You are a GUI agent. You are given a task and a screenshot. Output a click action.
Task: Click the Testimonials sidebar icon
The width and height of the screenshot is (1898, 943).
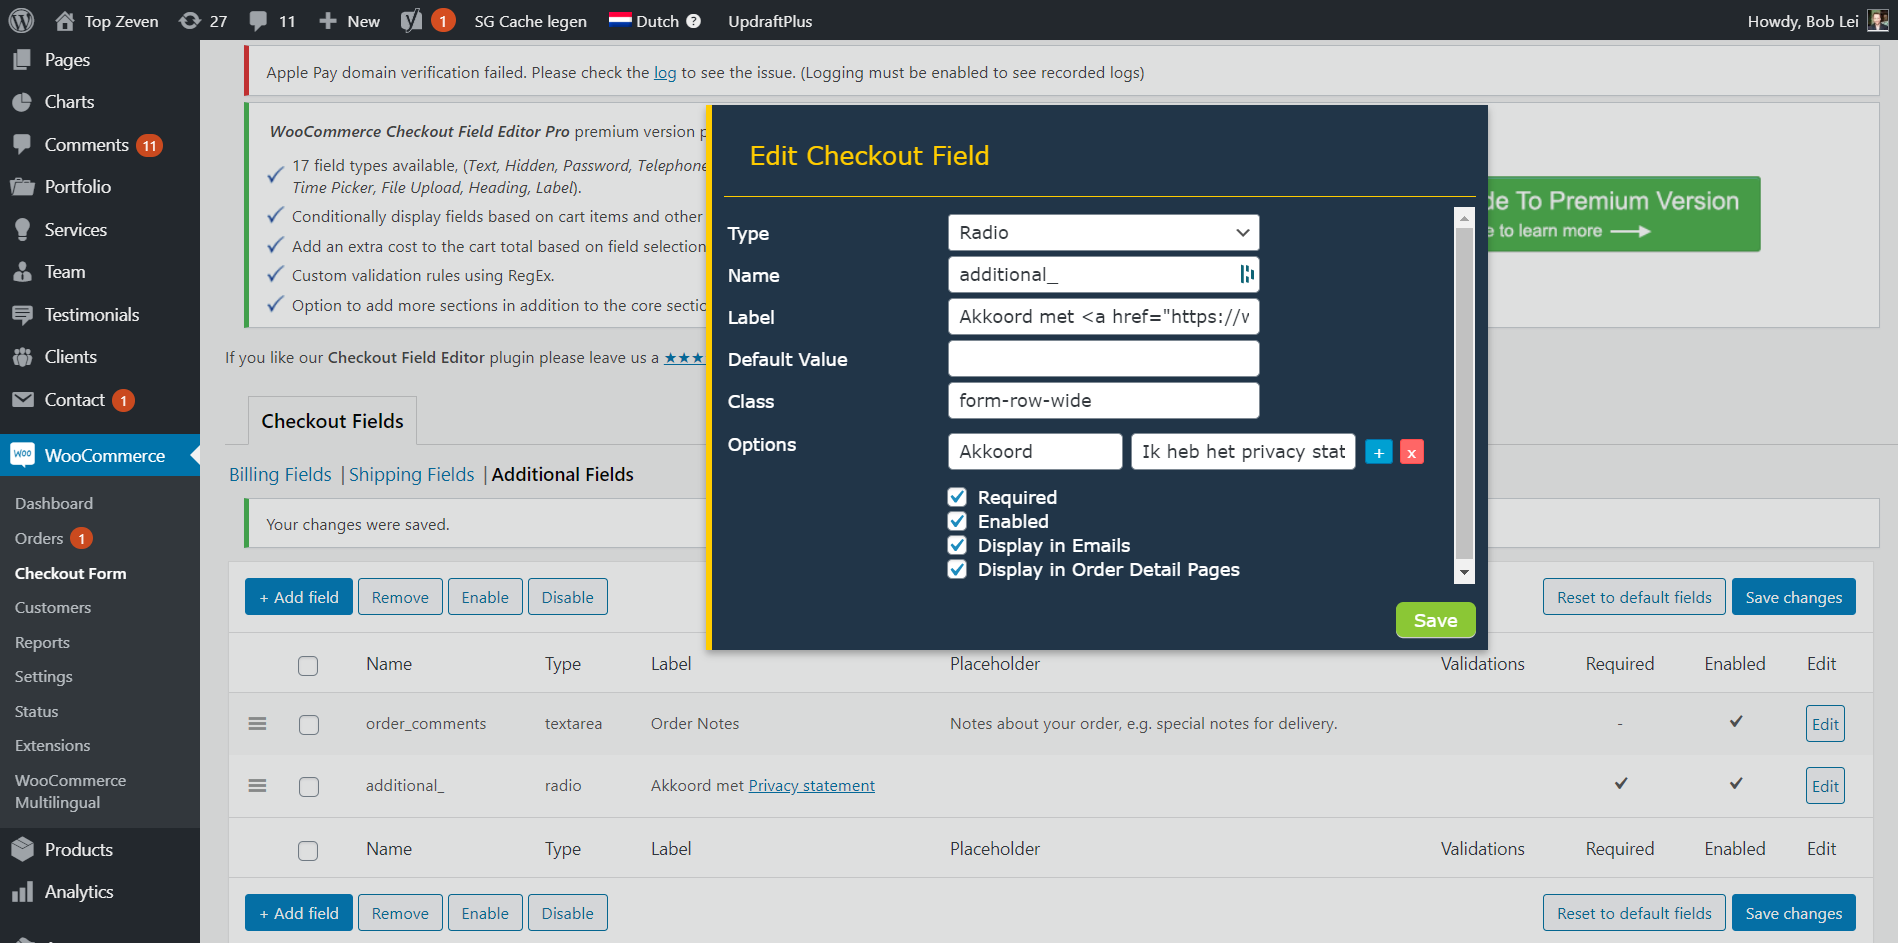coord(22,315)
